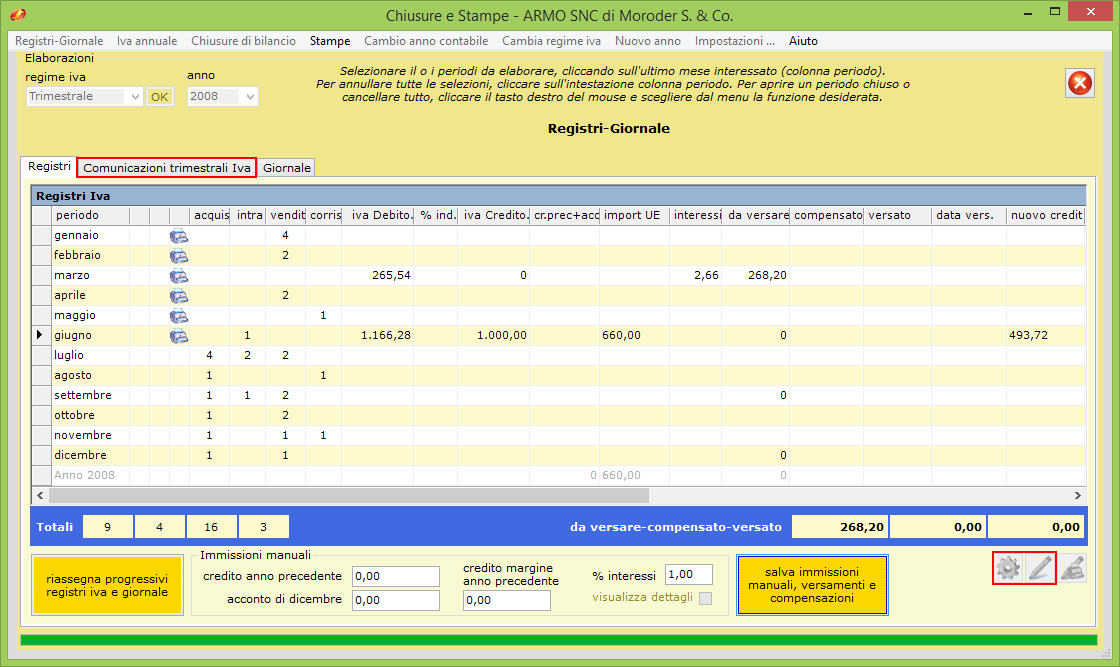Image resolution: width=1120 pixels, height=667 pixels.
Task: Close the panel with the red X icon
Action: 1080,83
